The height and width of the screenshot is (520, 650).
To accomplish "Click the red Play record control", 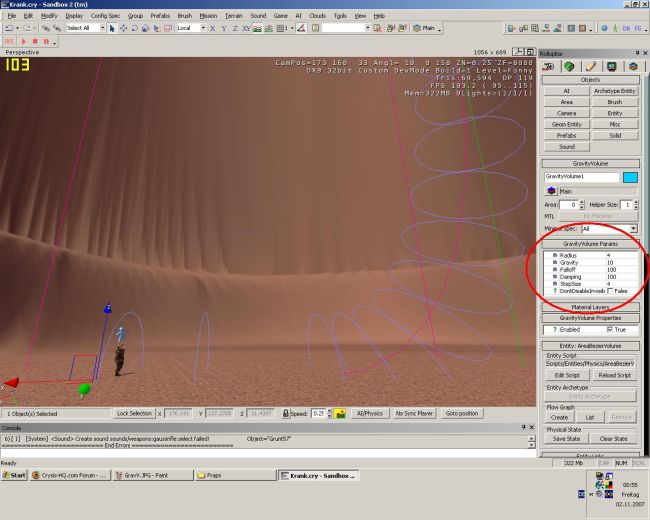I will coord(24,41).
